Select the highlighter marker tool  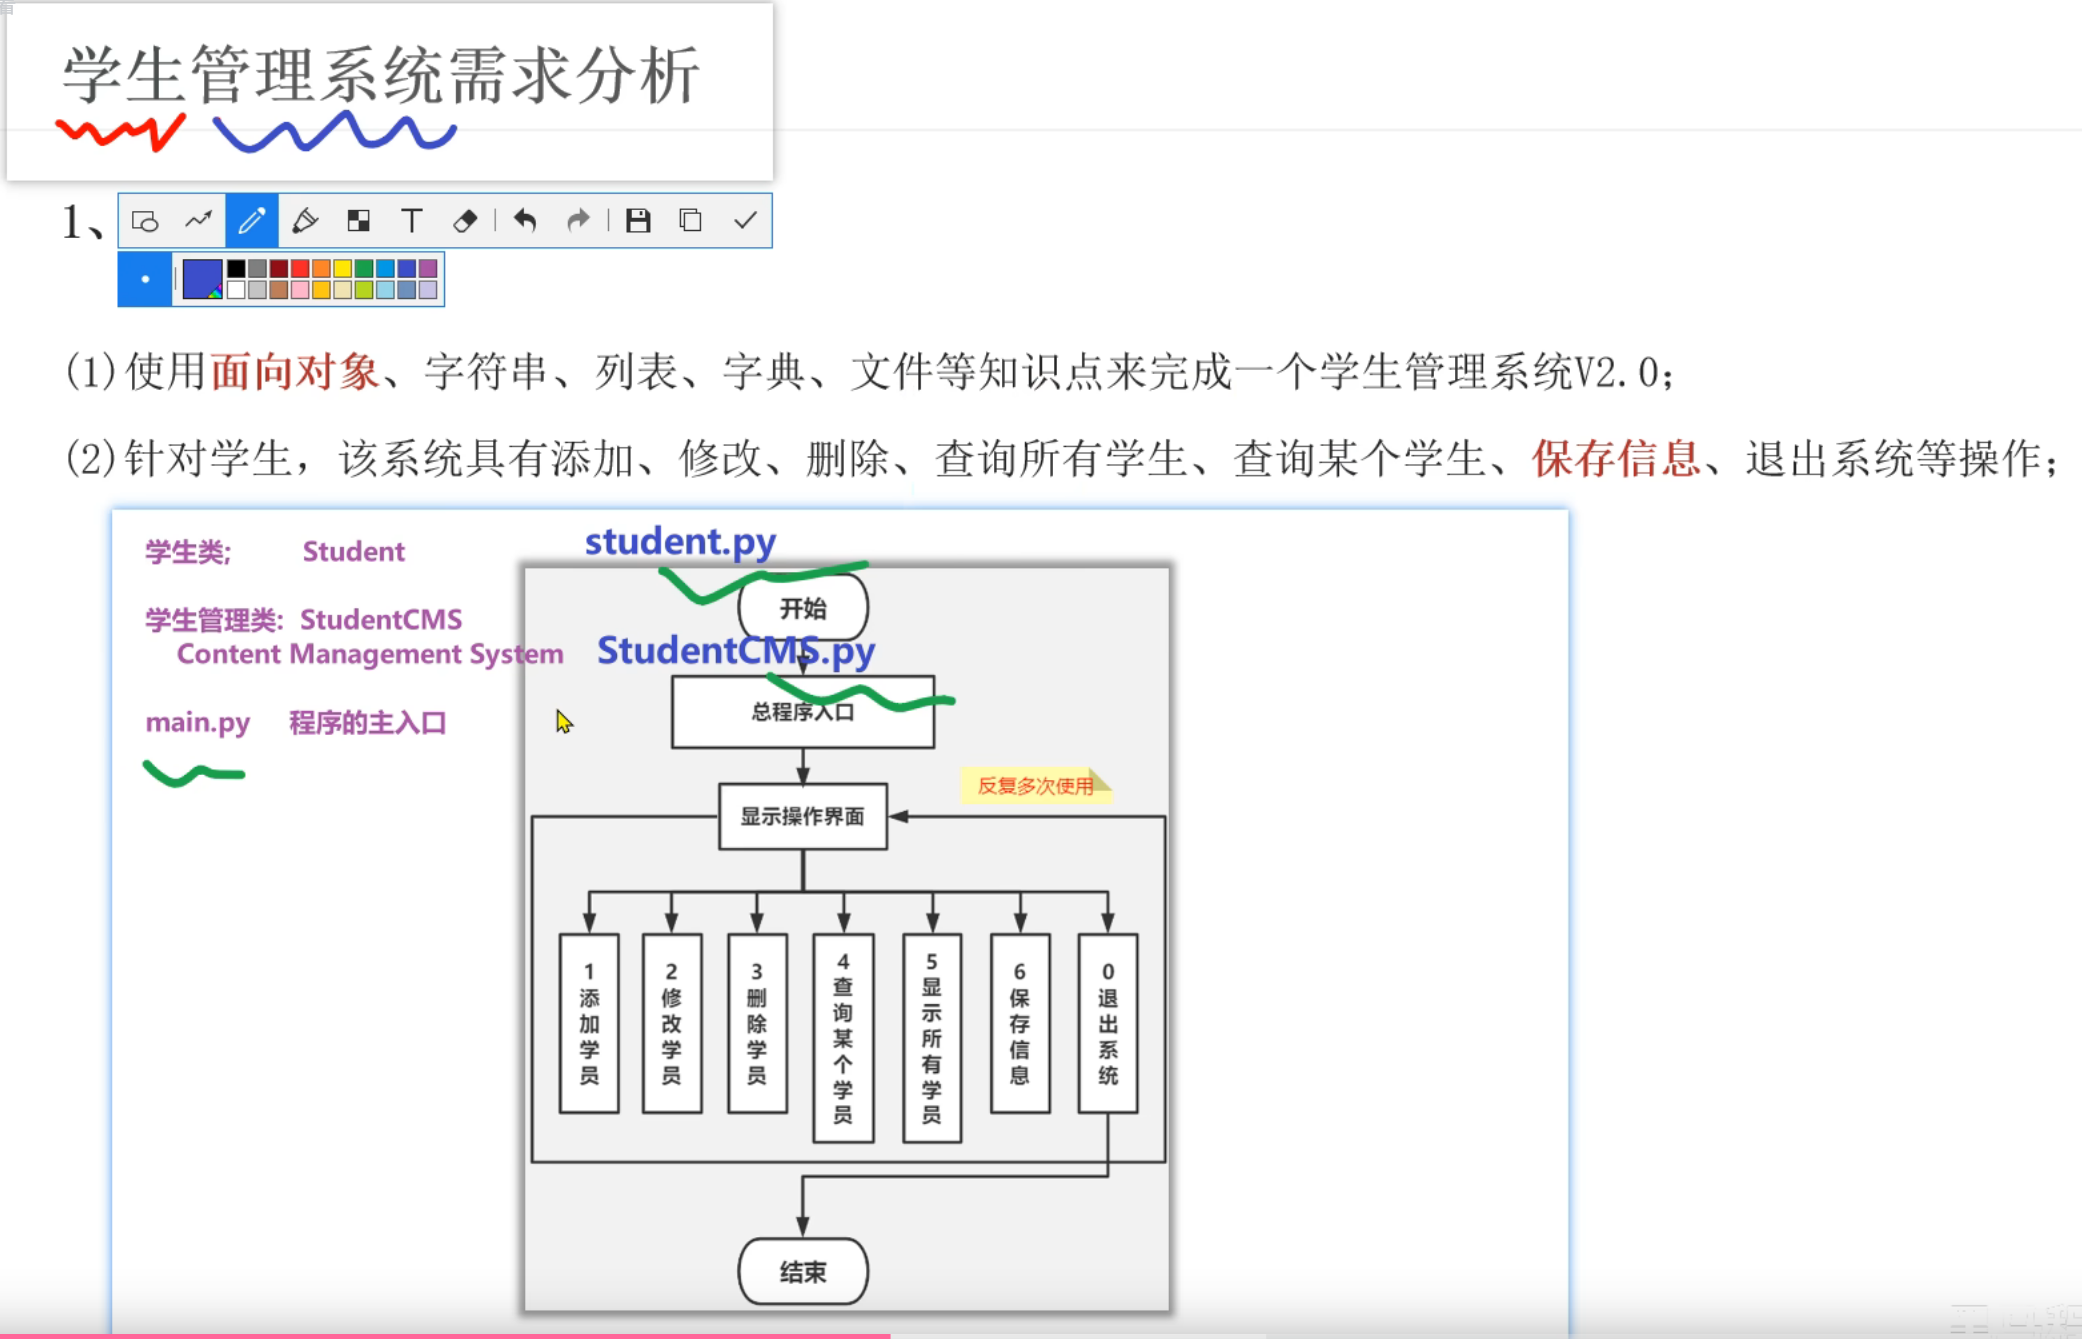(x=305, y=220)
